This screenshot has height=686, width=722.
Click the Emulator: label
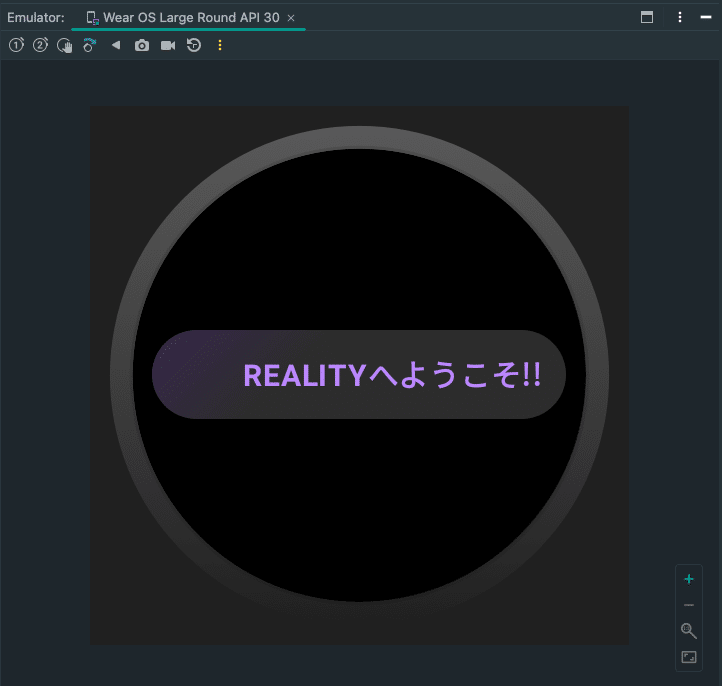(36, 17)
